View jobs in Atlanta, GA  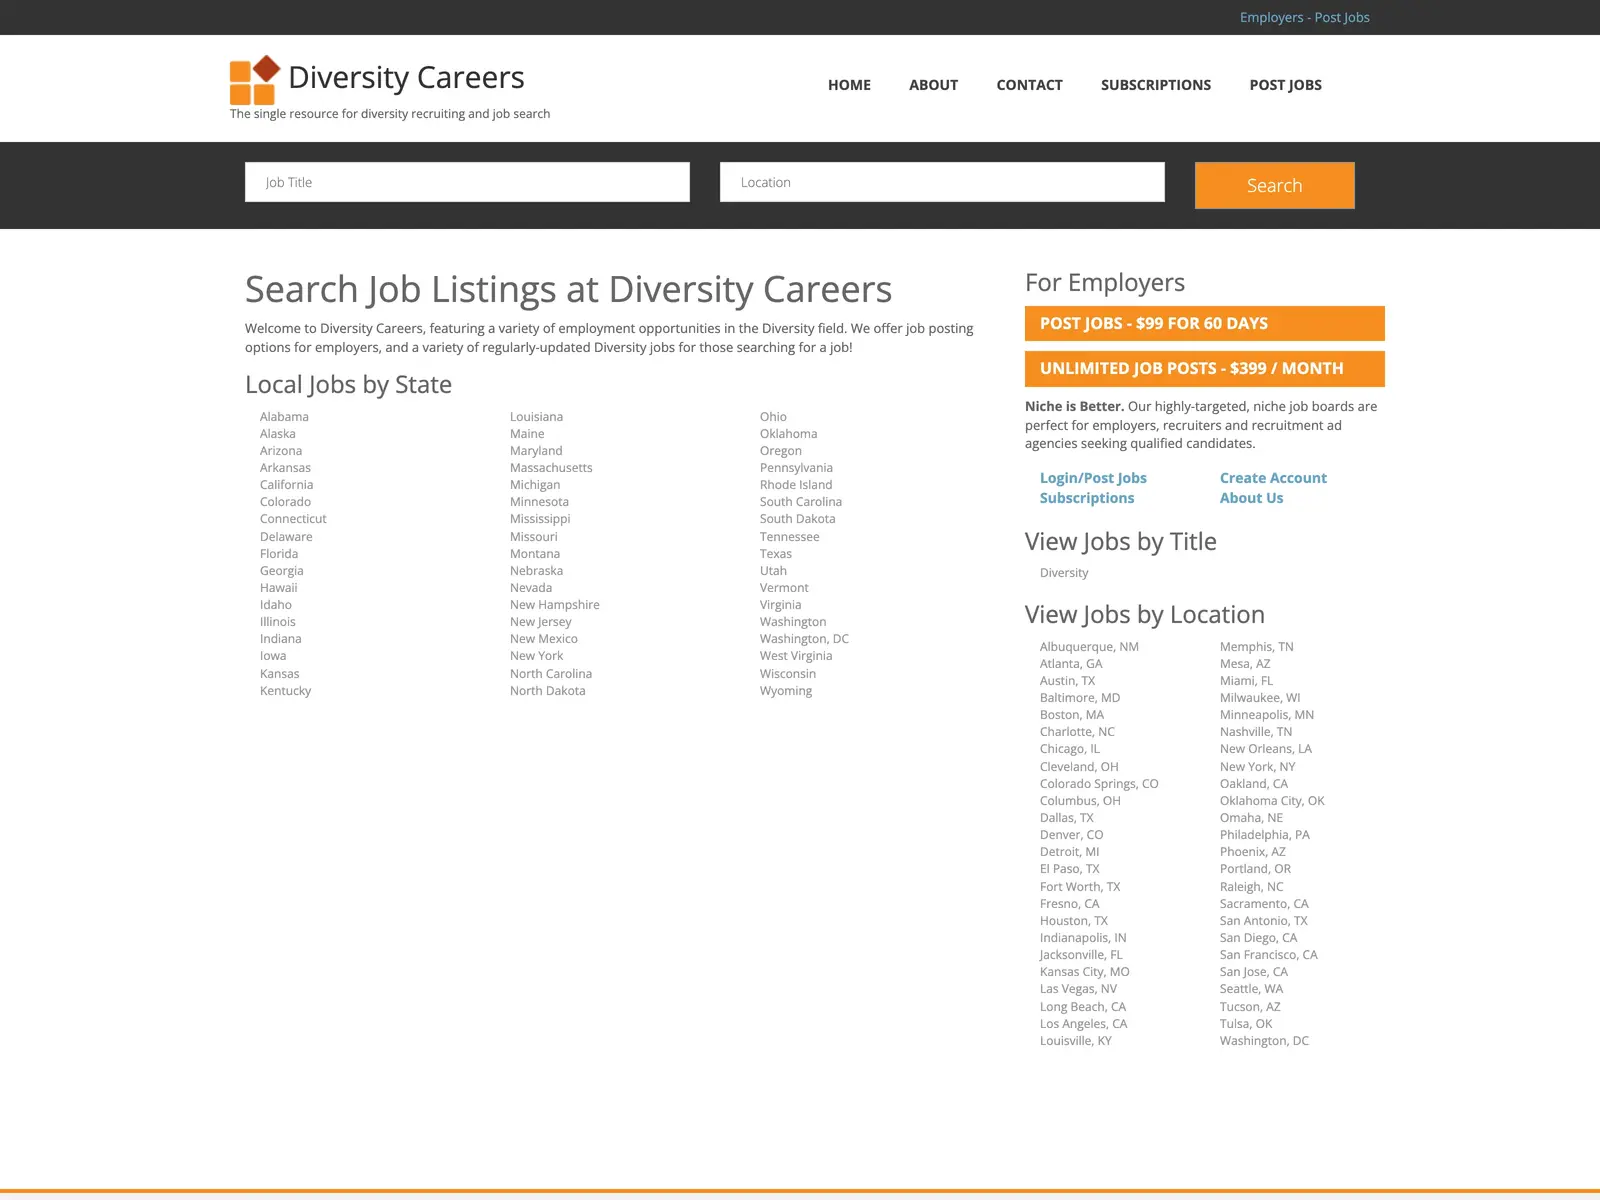pyautogui.click(x=1071, y=664)
